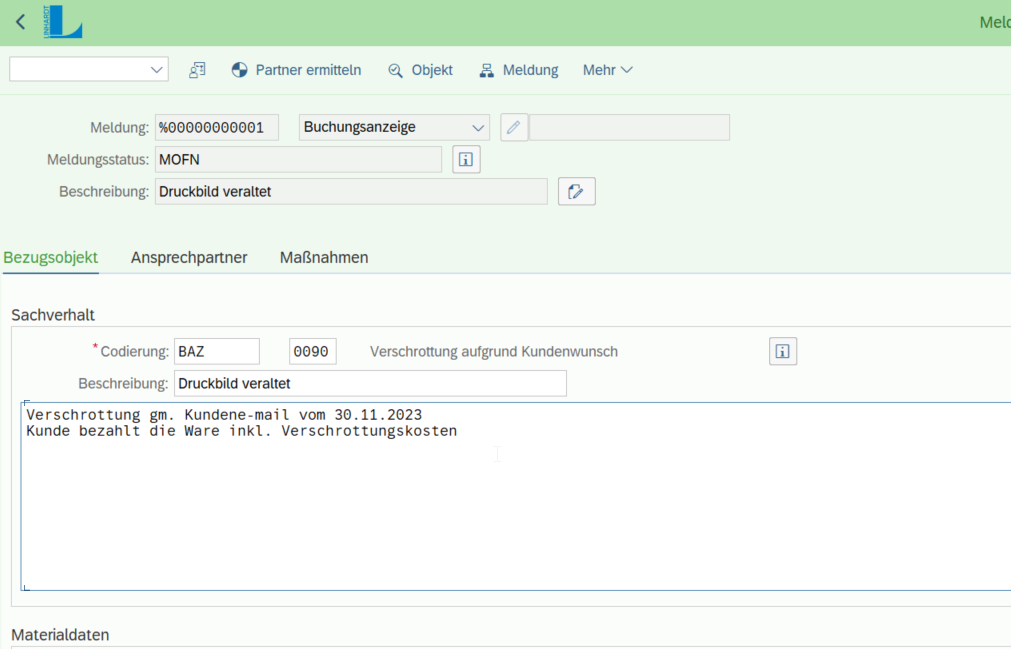1011x649 pixels.
Task: Open the empty combo box dropdown in toolbar
Action: tap(156, 70)
